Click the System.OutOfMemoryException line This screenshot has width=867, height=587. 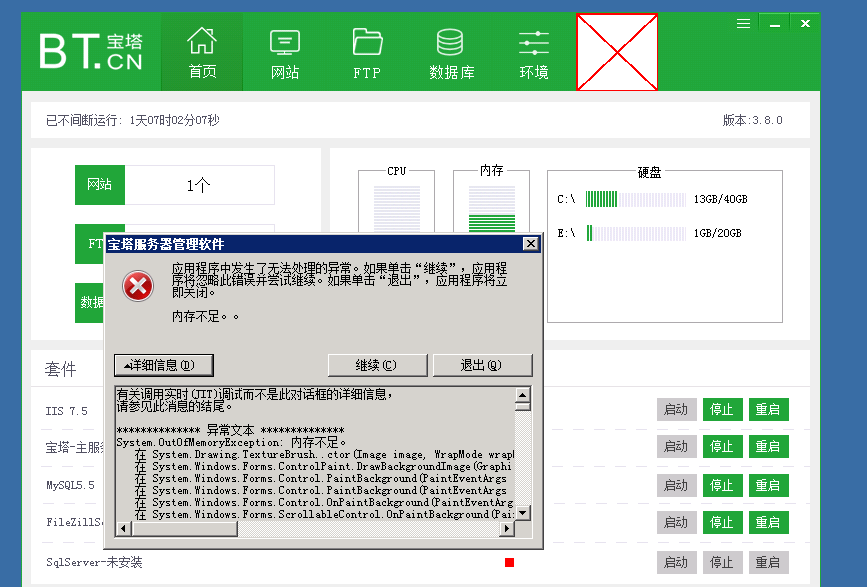click(x=231, y=442)
